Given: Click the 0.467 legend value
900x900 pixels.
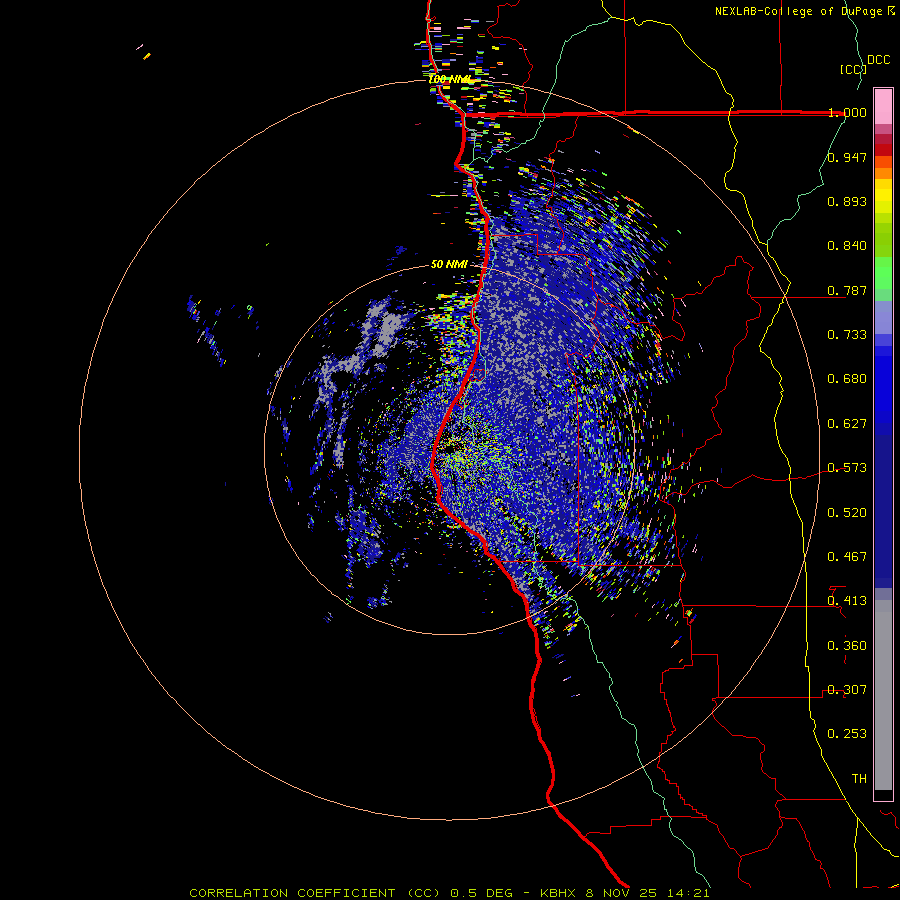Looking at the screenshot, I should click(847, 557).
